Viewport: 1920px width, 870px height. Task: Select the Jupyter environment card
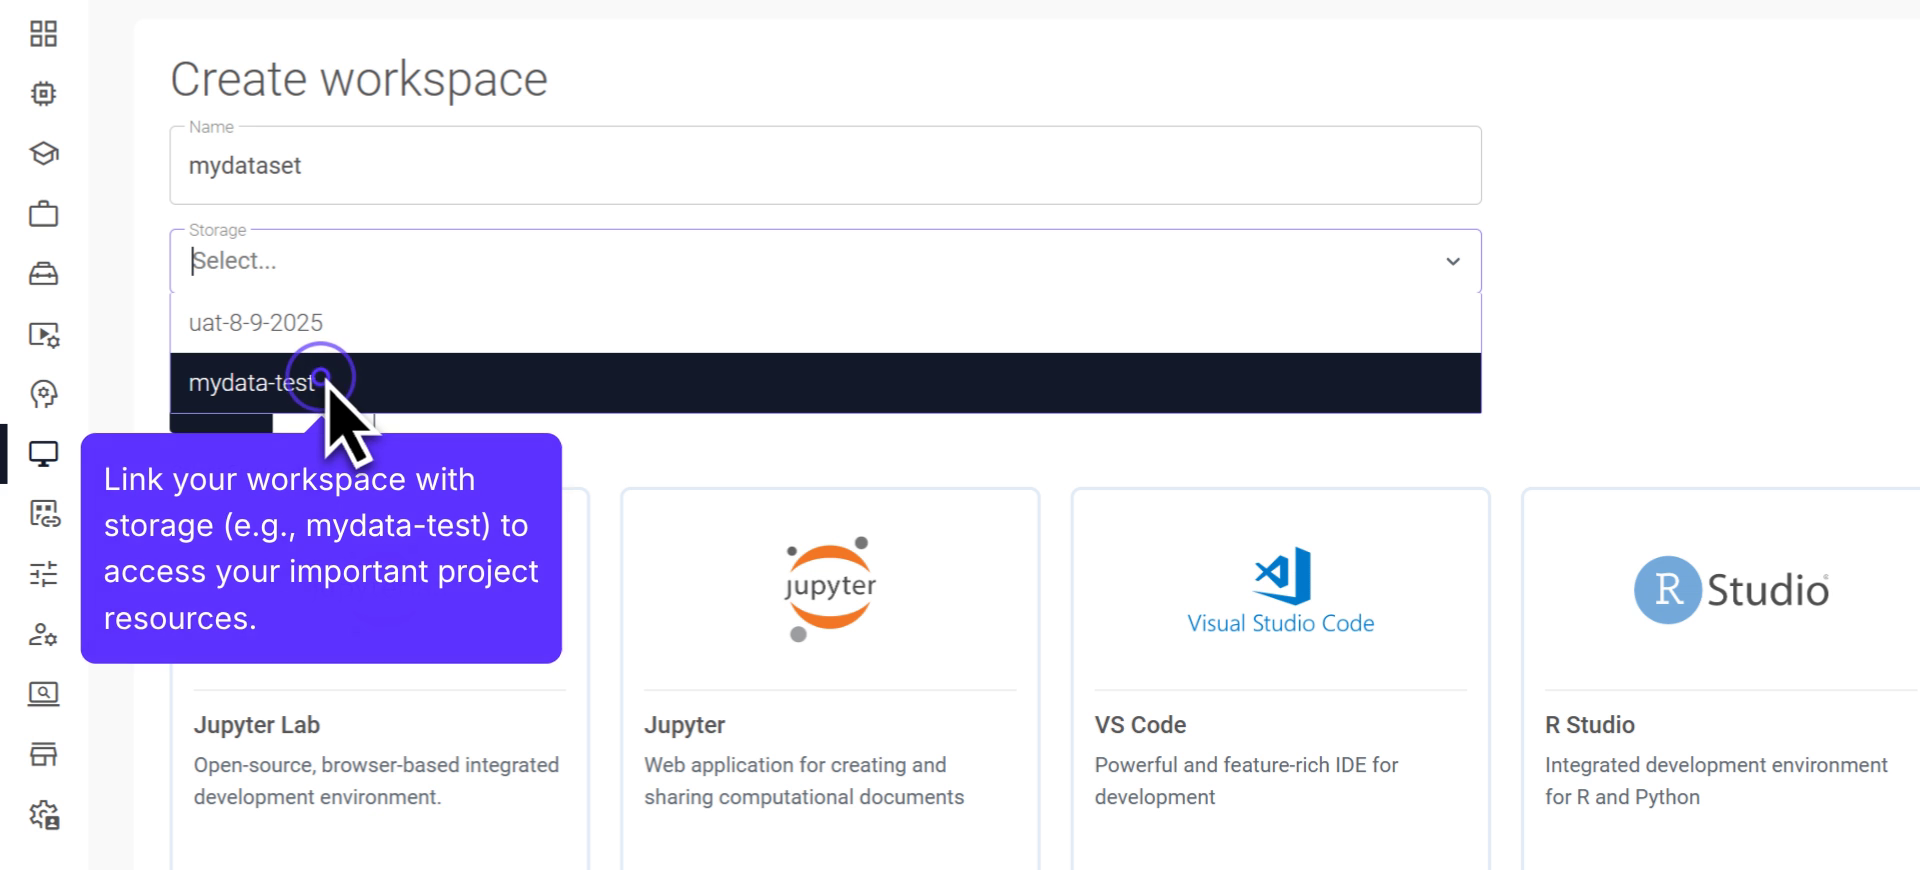coord(829,680)
